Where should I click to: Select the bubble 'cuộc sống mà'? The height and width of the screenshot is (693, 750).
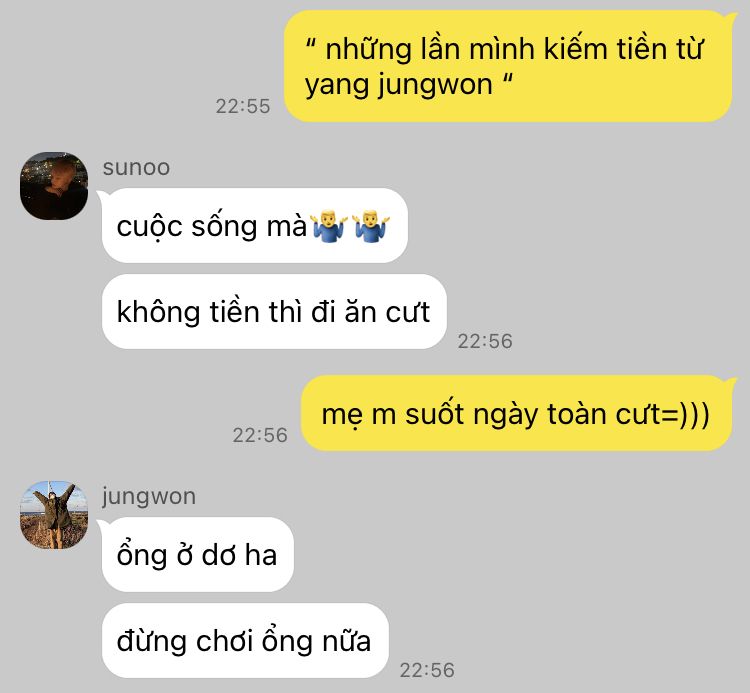[x=254, y=225]
